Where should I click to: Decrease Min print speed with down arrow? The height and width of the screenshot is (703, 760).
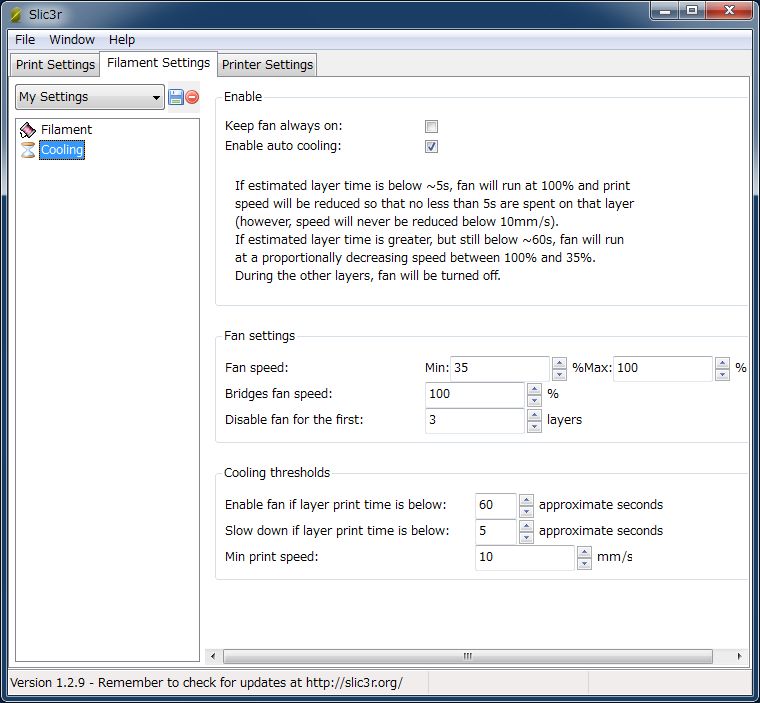click(584, 564)
